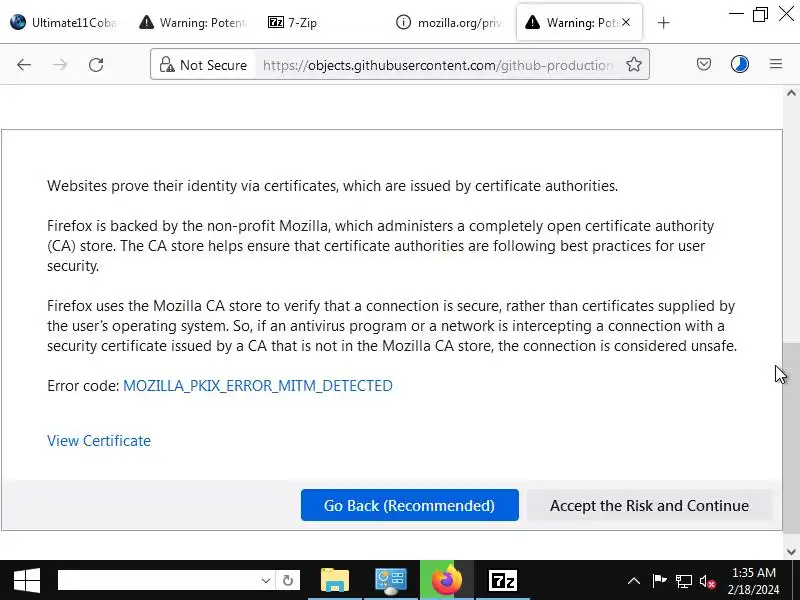Image resolution: width=800 pixels, height=600 pixels.
Task: Click Go Back (Recommended) button
Action: 410,505
